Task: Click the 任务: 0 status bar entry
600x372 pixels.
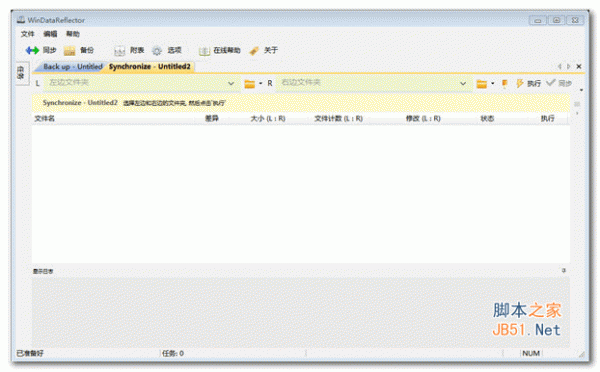Action: (173, 353)
